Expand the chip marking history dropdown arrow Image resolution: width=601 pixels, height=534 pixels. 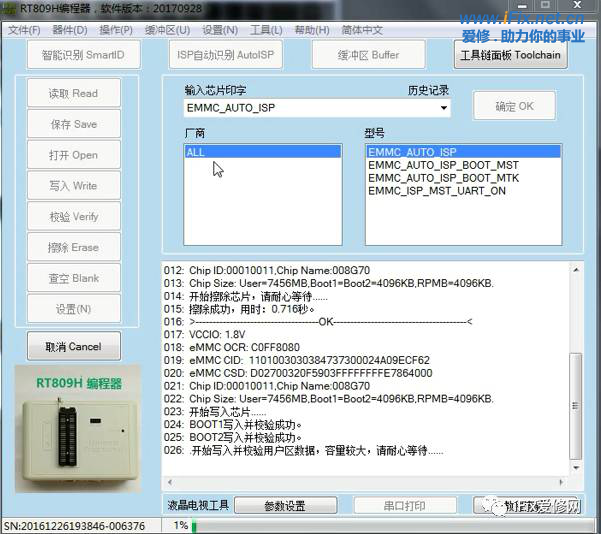pyautogui.click(x=443, y=108)
